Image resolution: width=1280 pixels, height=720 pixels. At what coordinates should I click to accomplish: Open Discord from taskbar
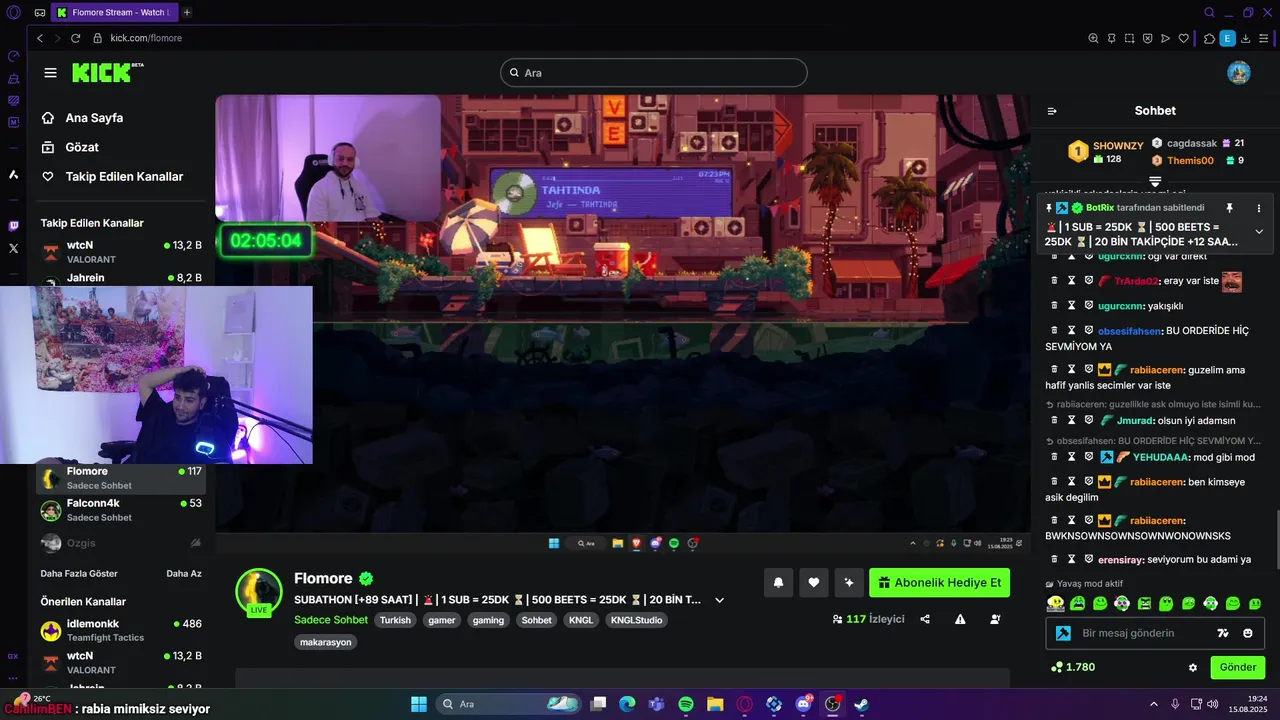click(803, 704)
